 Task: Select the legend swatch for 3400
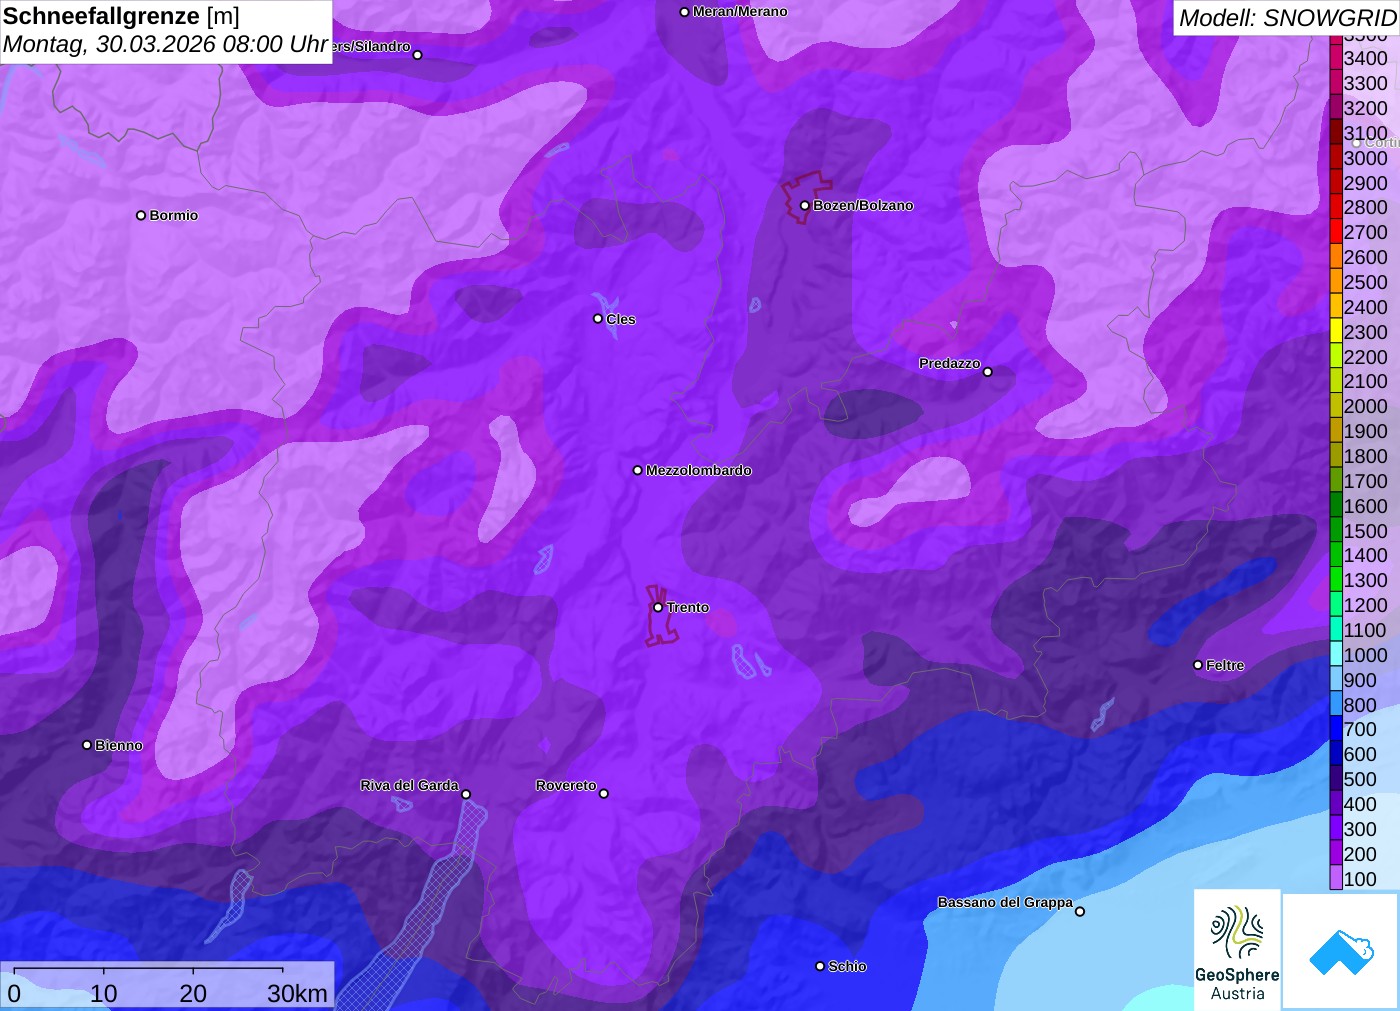click(1336, 58)
